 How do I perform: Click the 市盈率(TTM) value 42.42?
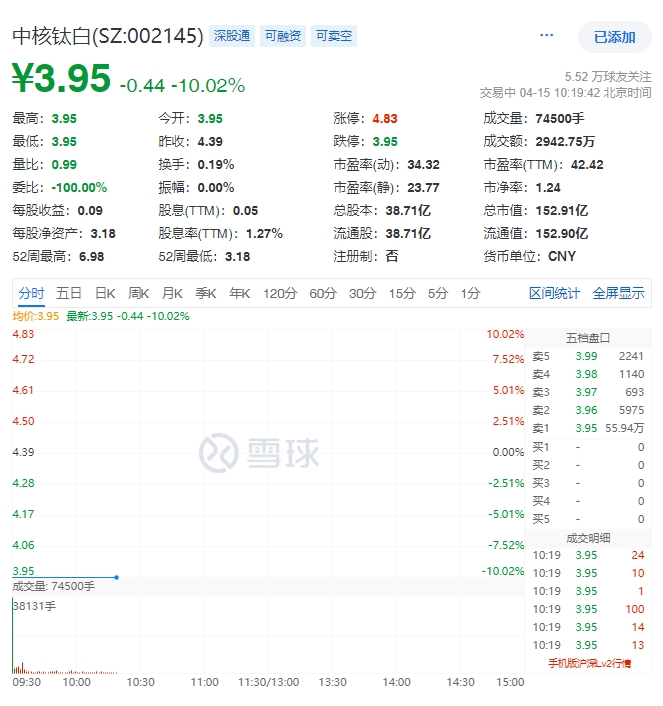click(x=587, y=165)
